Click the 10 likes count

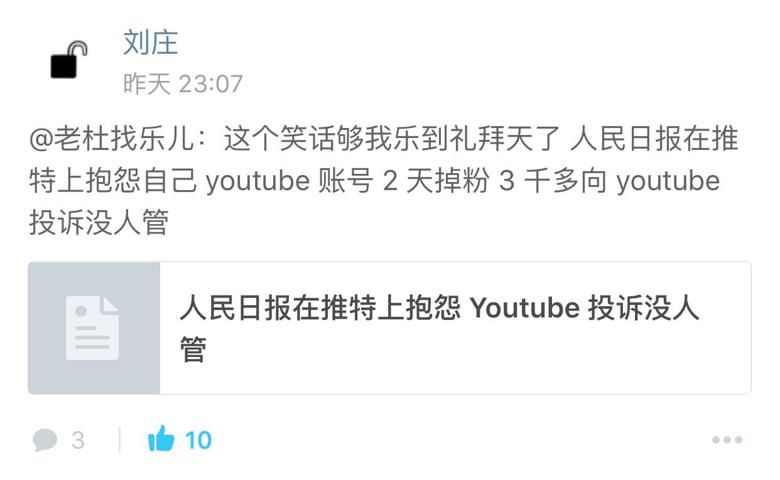tap(198, 440)
